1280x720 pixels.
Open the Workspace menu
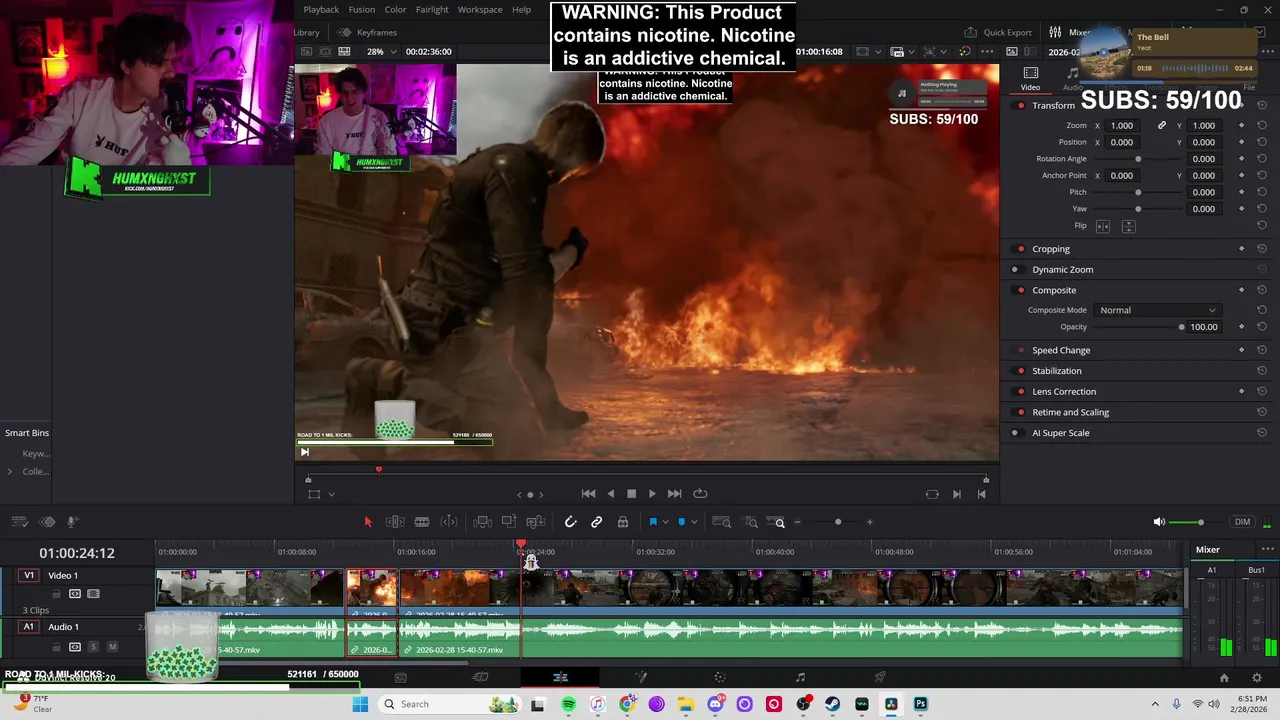point(480,9)
